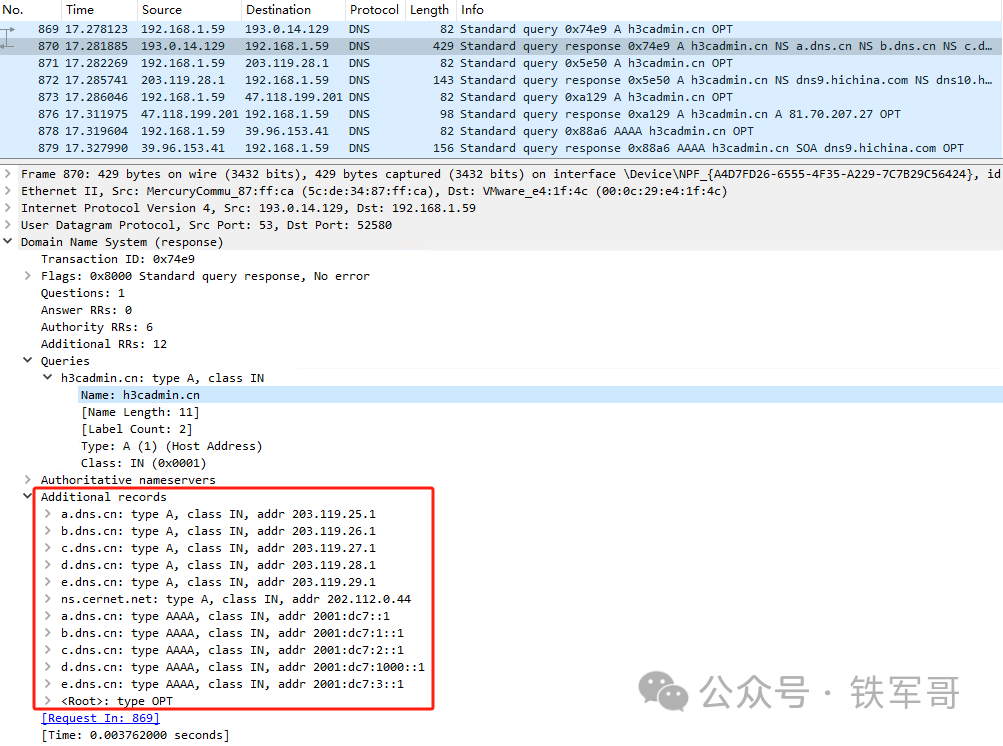Select the Class: IN (0x0001) field
This screenshot has height=746, width=1003.
[143, 463]
